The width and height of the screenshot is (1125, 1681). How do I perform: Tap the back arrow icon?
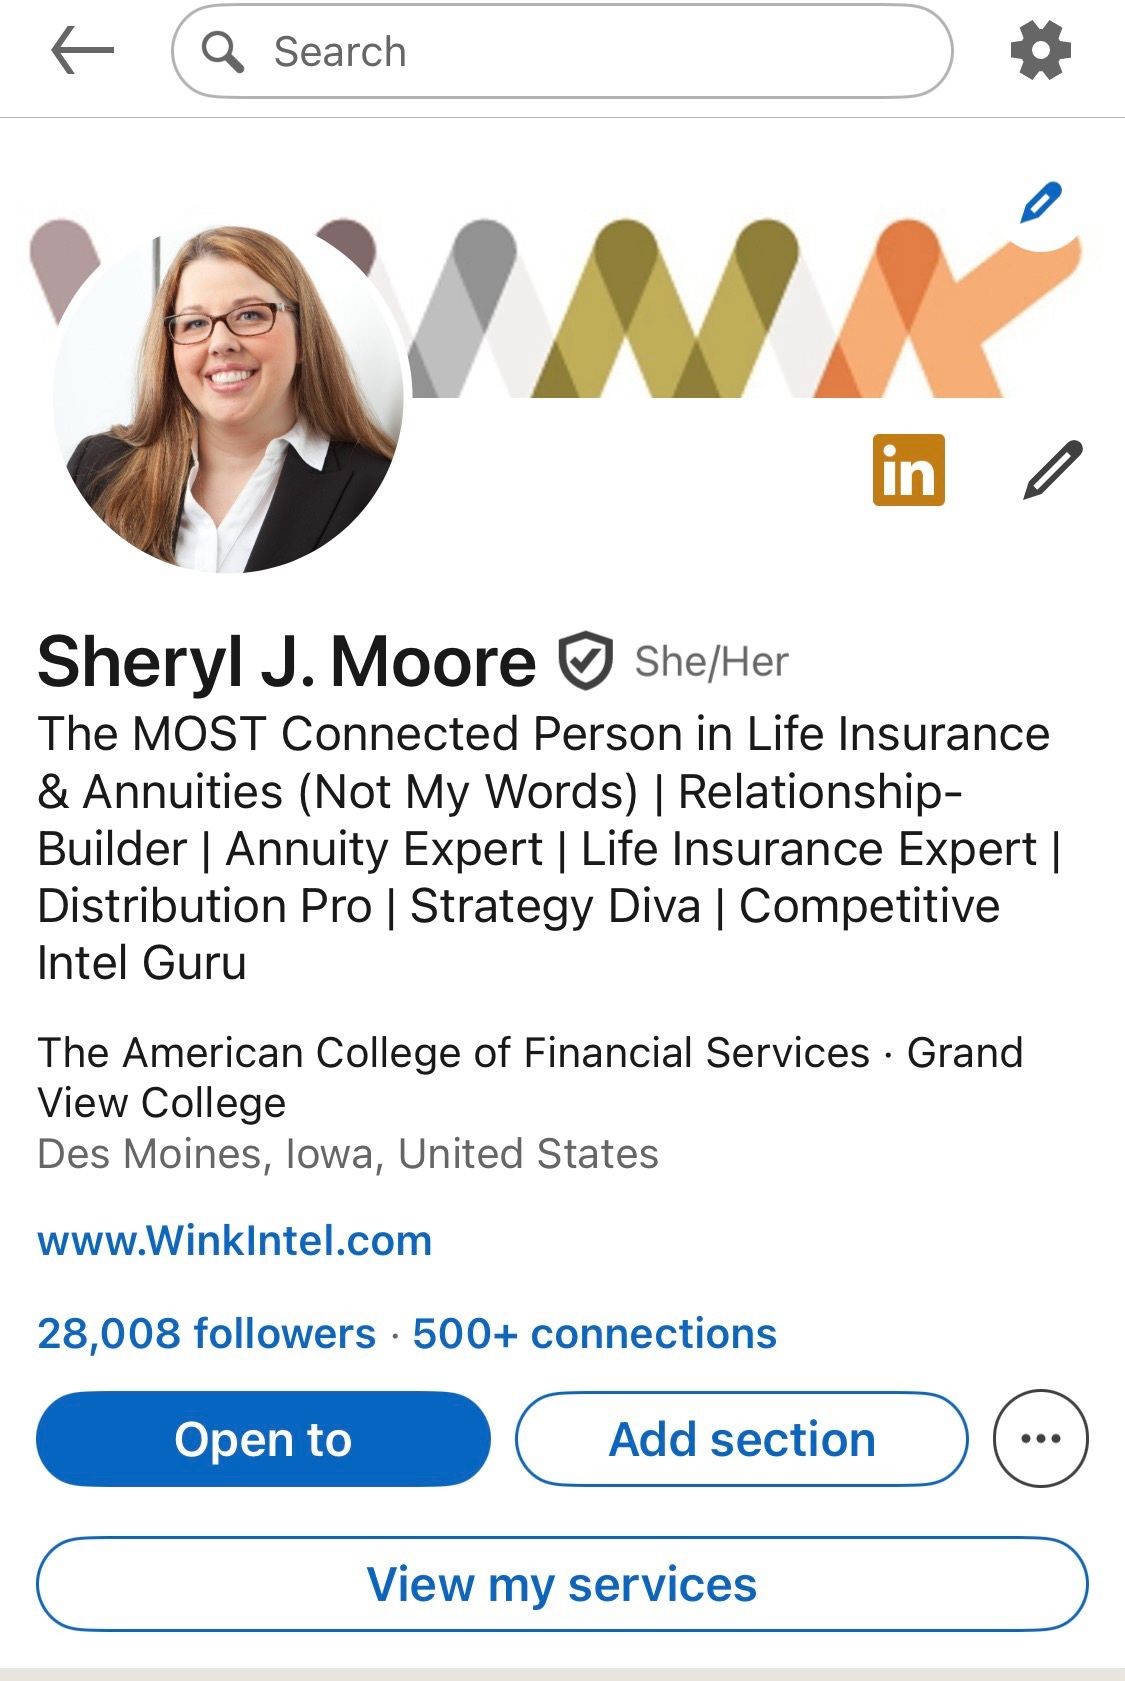tap(82, 51)
